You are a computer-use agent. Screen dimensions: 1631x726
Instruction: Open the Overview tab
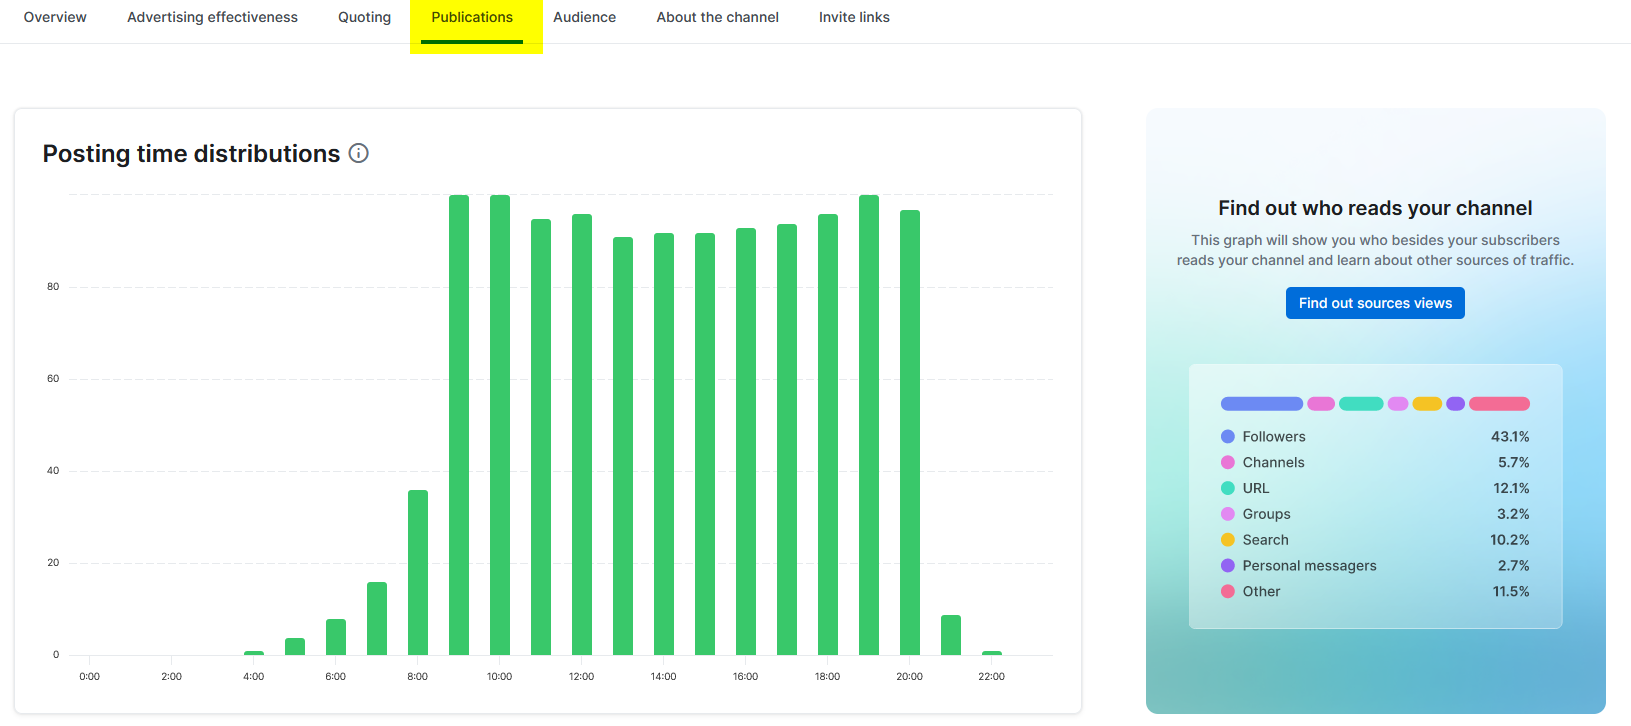[55, 17]
